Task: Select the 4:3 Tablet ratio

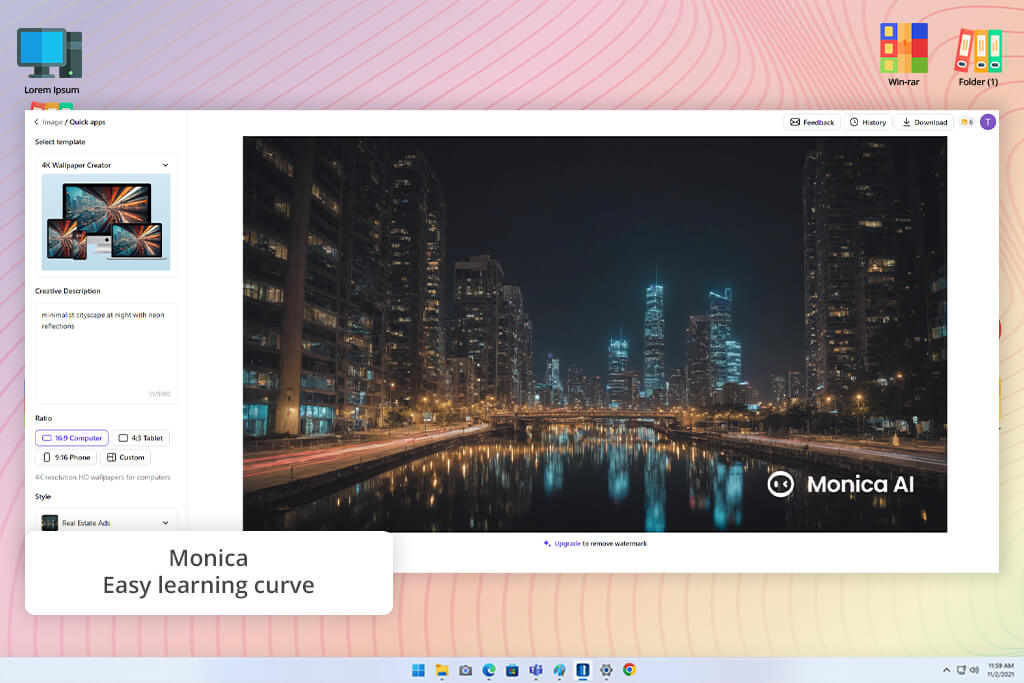Action: tap(140, 438)
